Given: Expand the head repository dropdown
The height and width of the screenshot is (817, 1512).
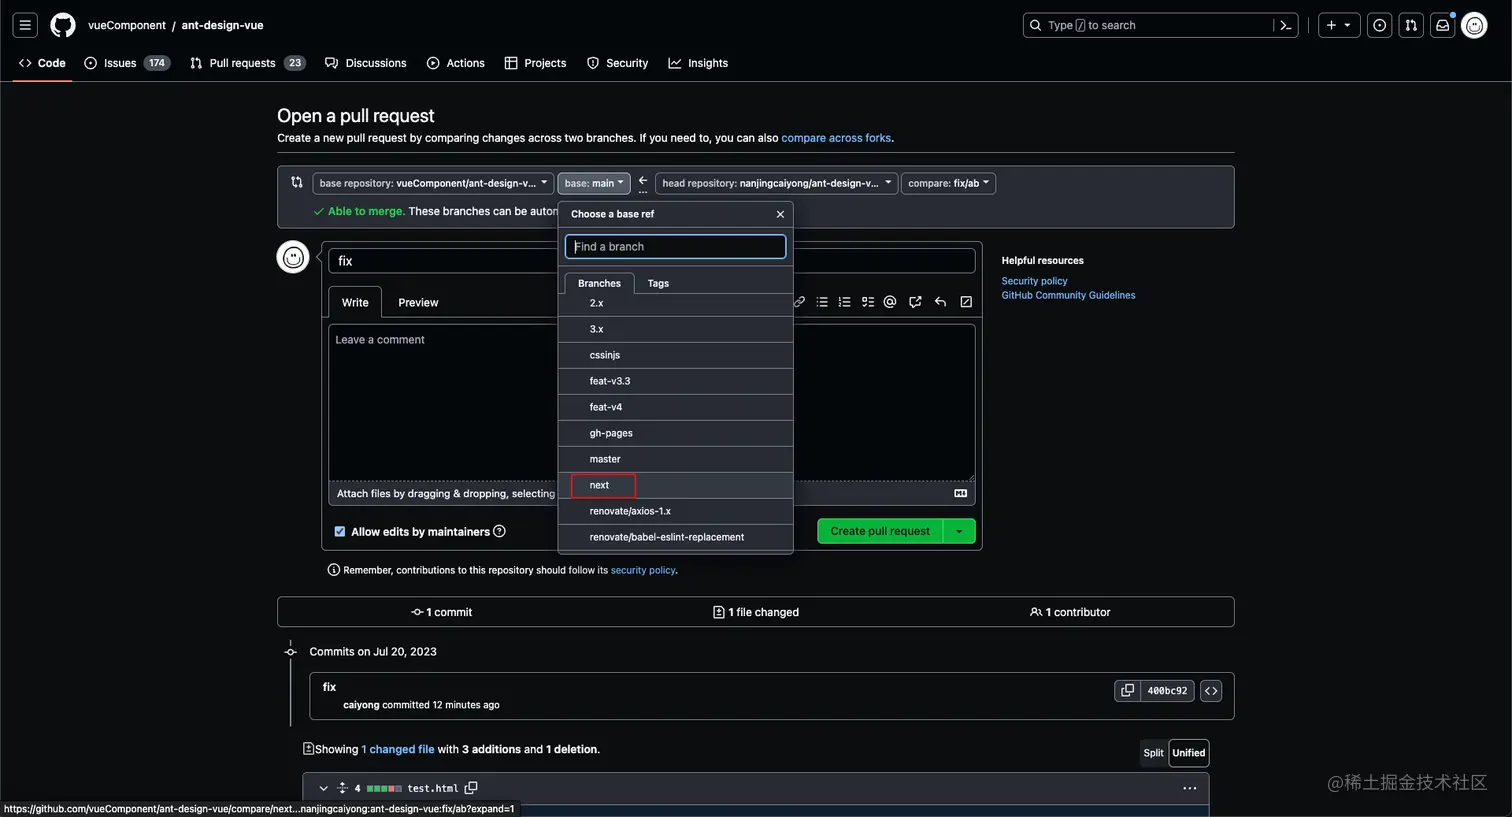Looking at the screenshot, I should (776, 183).
